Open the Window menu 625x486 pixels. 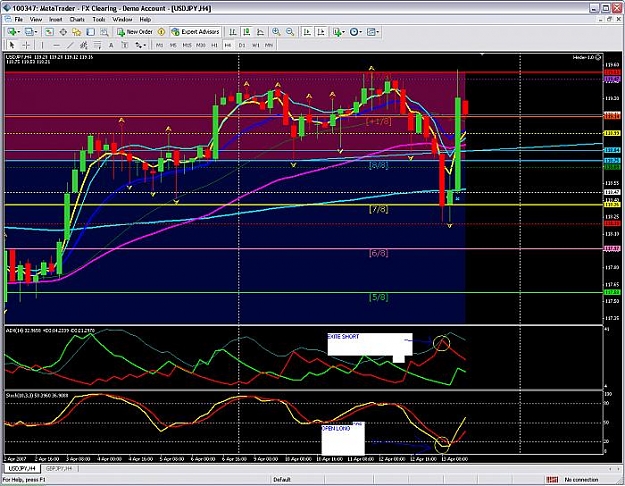click(122, 19)
